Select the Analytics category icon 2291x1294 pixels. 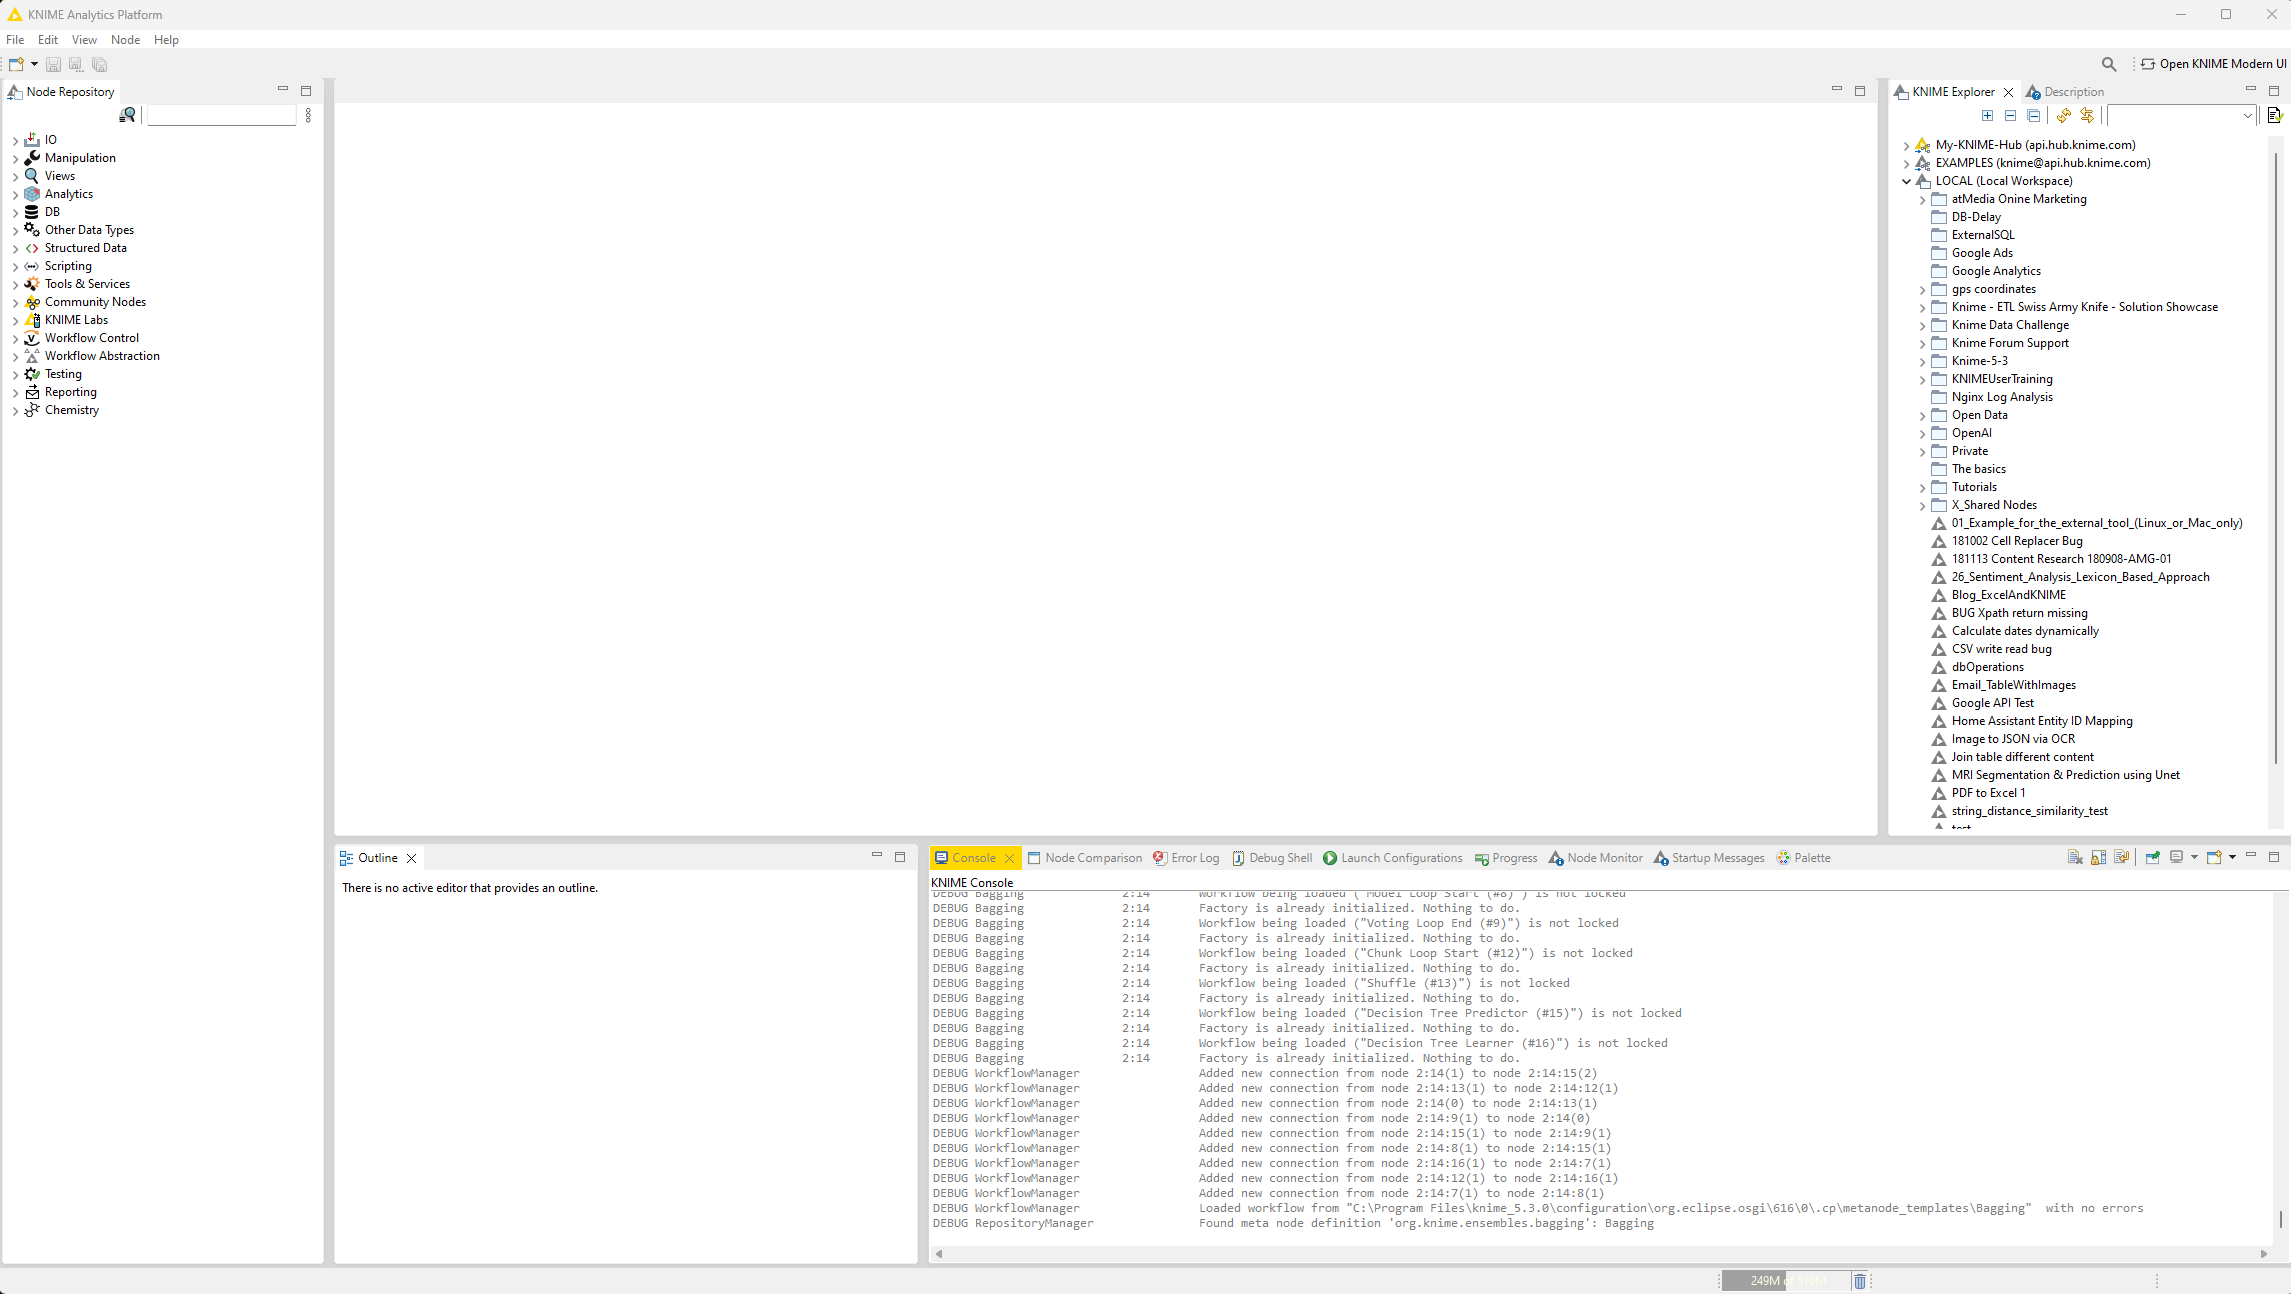tap(32, 194)
